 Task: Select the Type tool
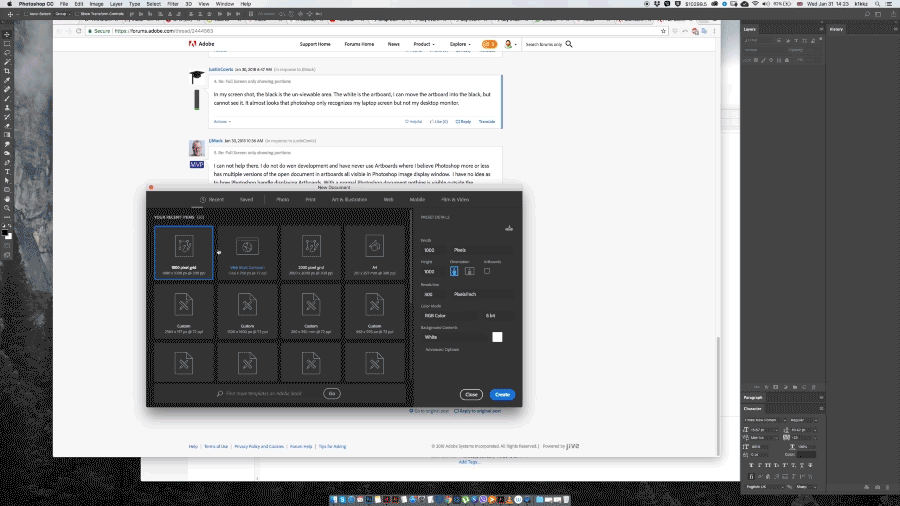[7, 172]
